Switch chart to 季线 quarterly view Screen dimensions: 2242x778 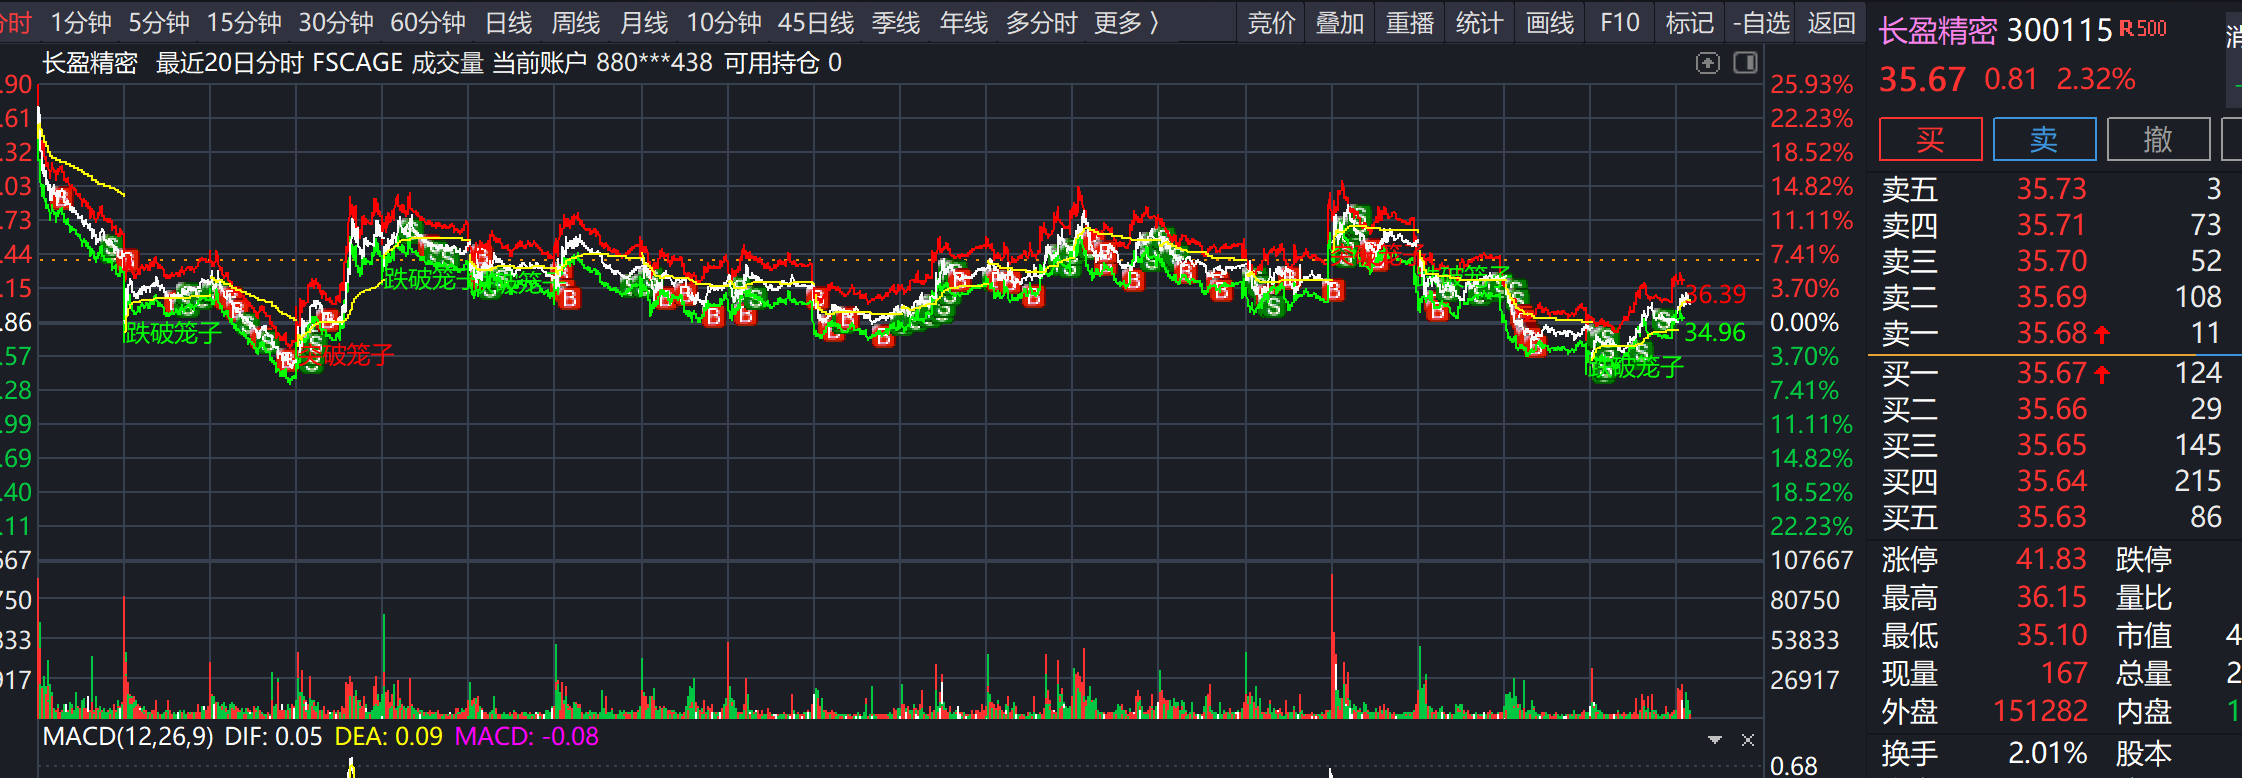(x=896, y=22)
